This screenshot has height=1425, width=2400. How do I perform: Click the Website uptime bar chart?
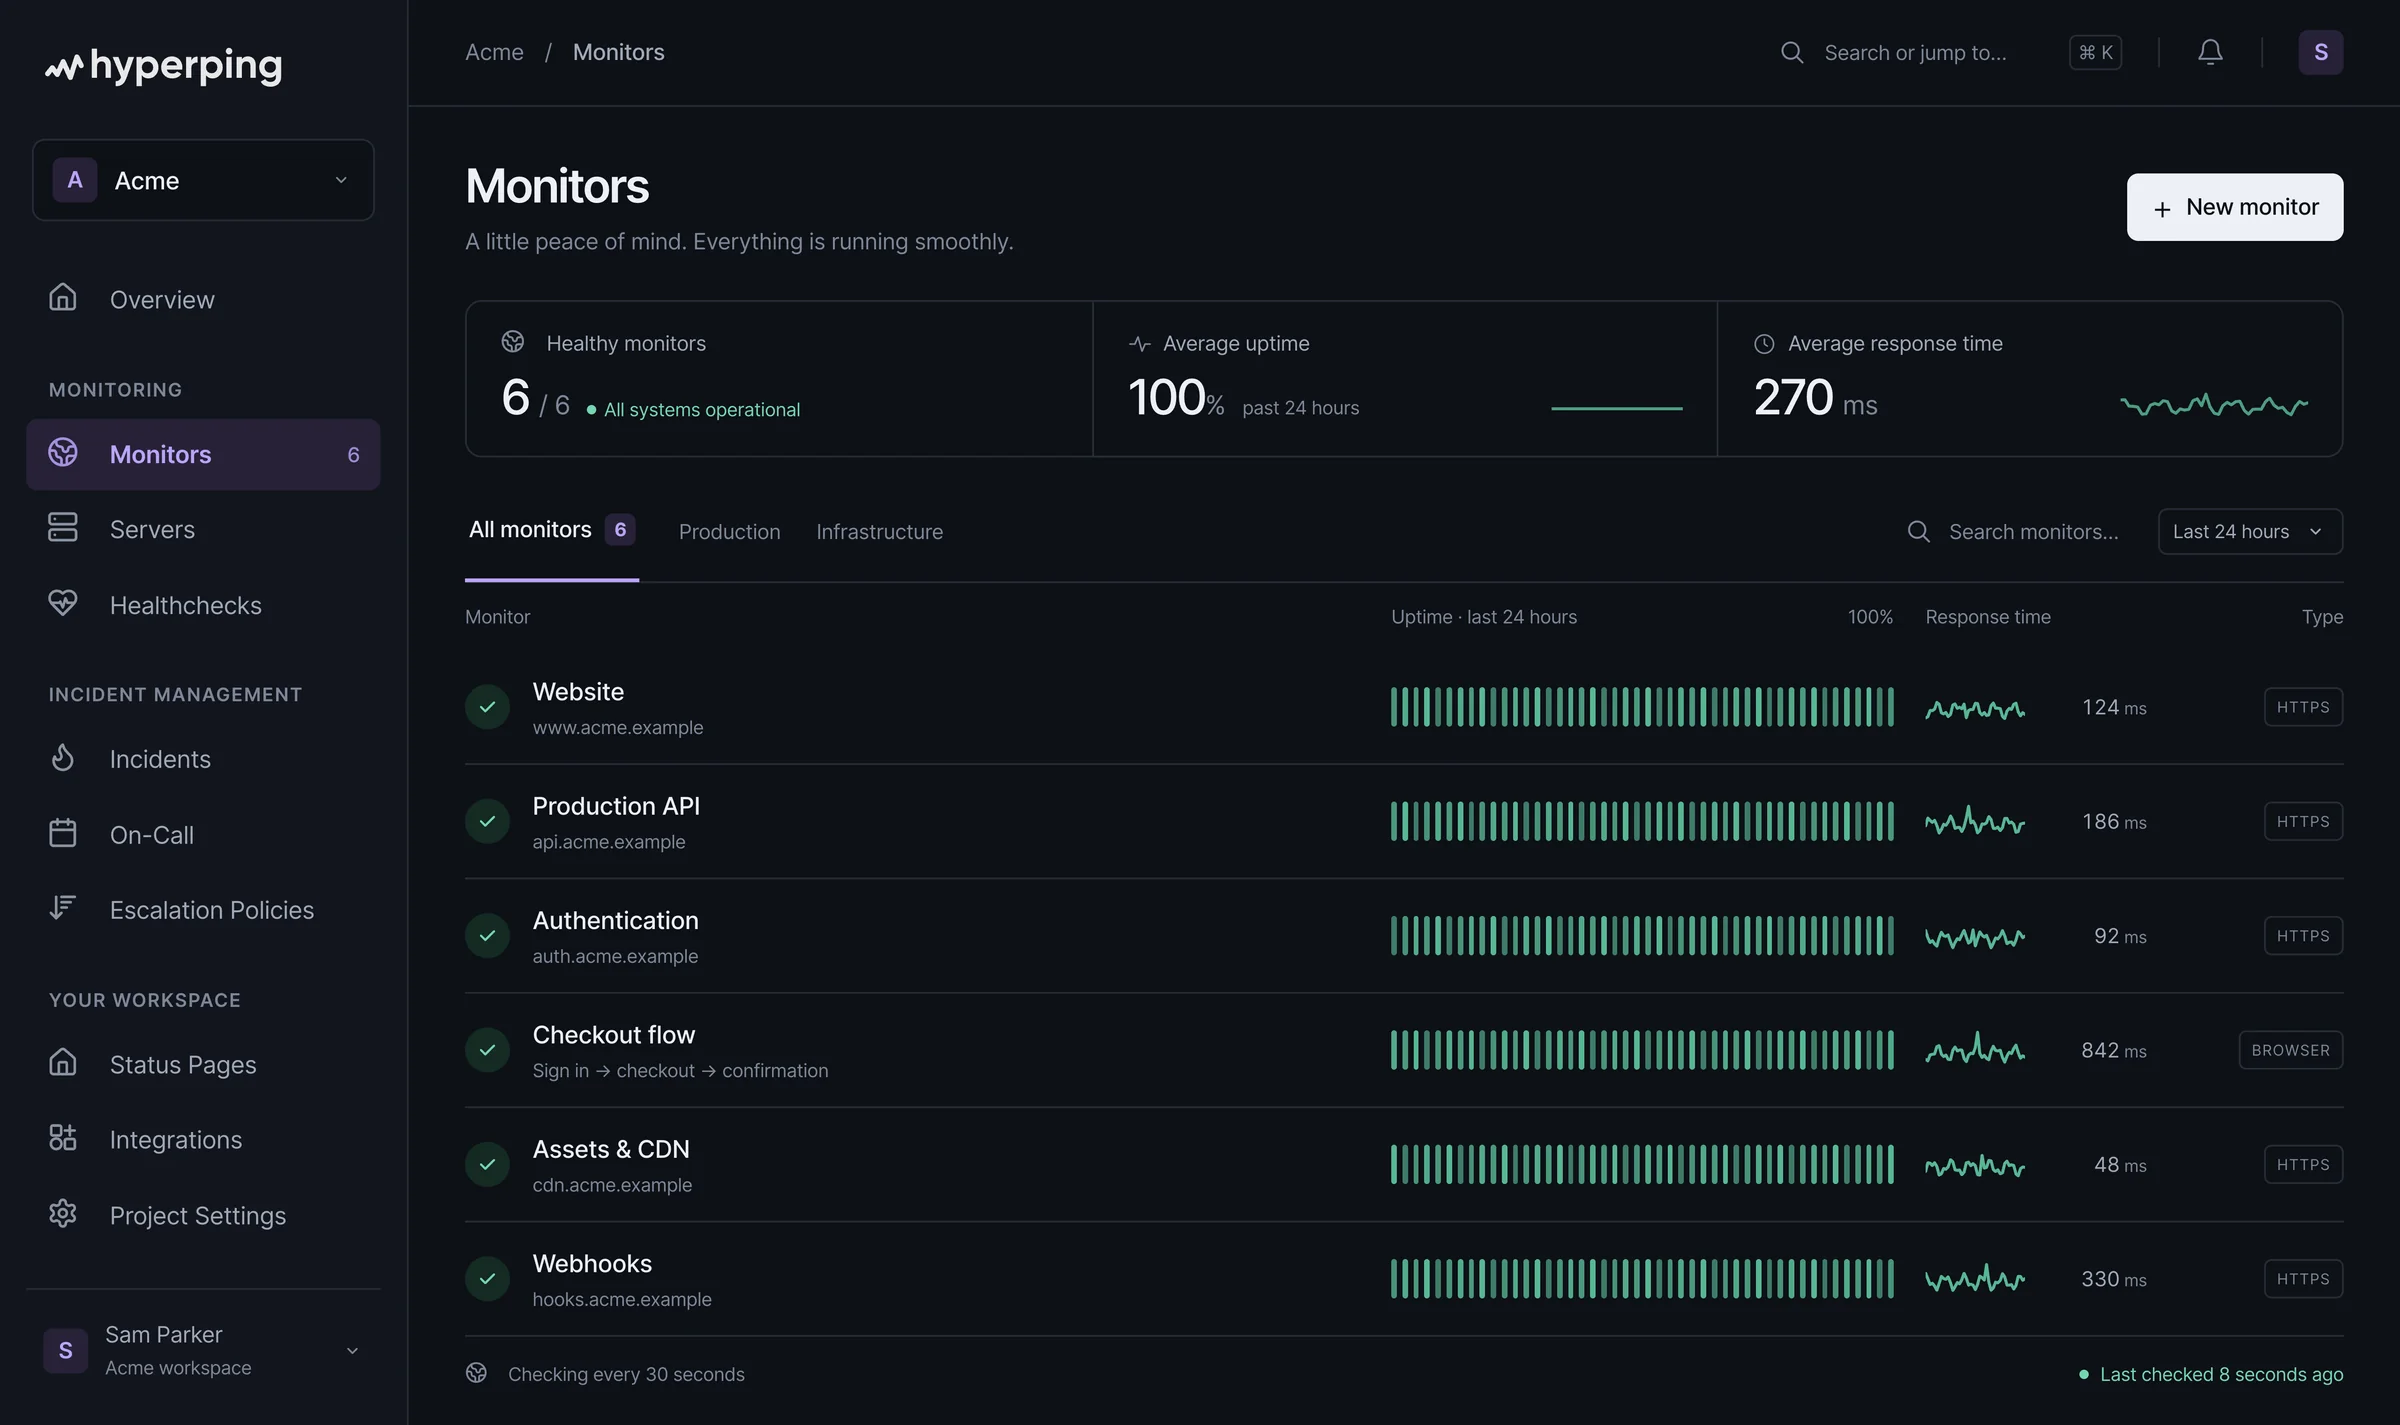[x=1642, y=707]
